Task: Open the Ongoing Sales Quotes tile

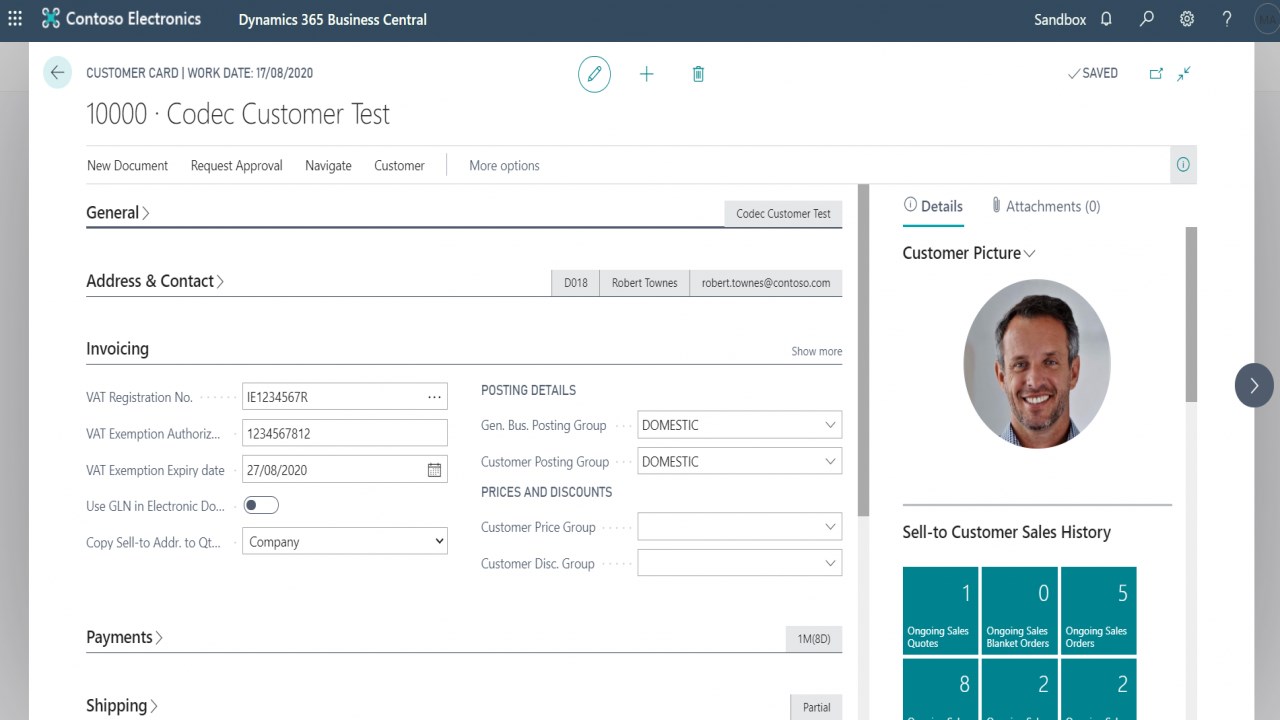Action: coord(940,611)
